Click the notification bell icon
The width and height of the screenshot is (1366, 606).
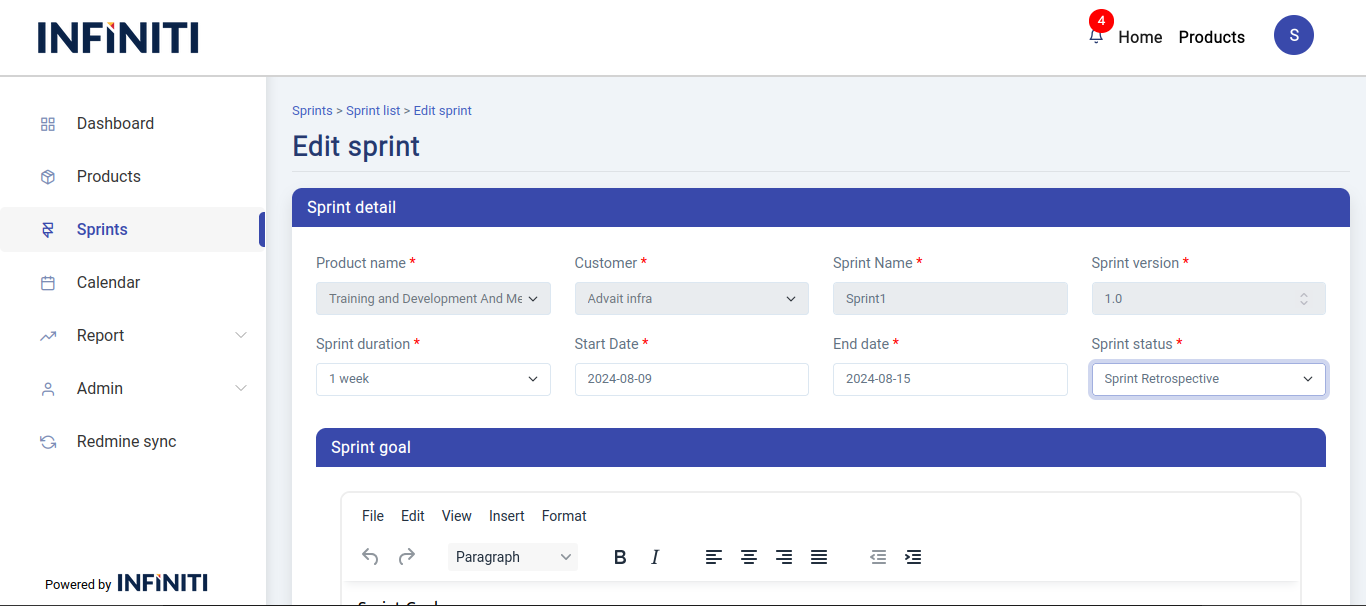tap(1096, 36)
